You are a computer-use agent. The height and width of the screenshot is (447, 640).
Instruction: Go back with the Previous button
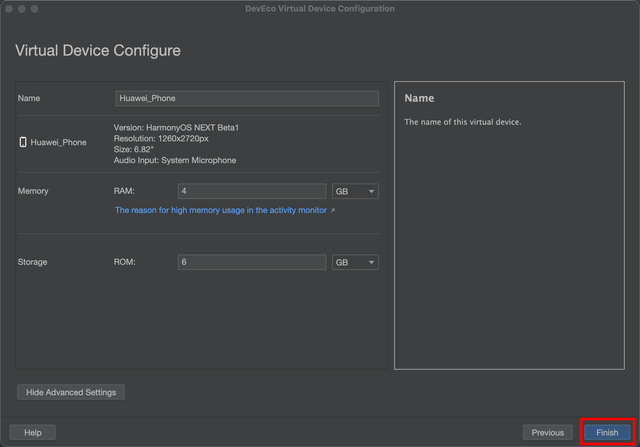coord(547,432)
